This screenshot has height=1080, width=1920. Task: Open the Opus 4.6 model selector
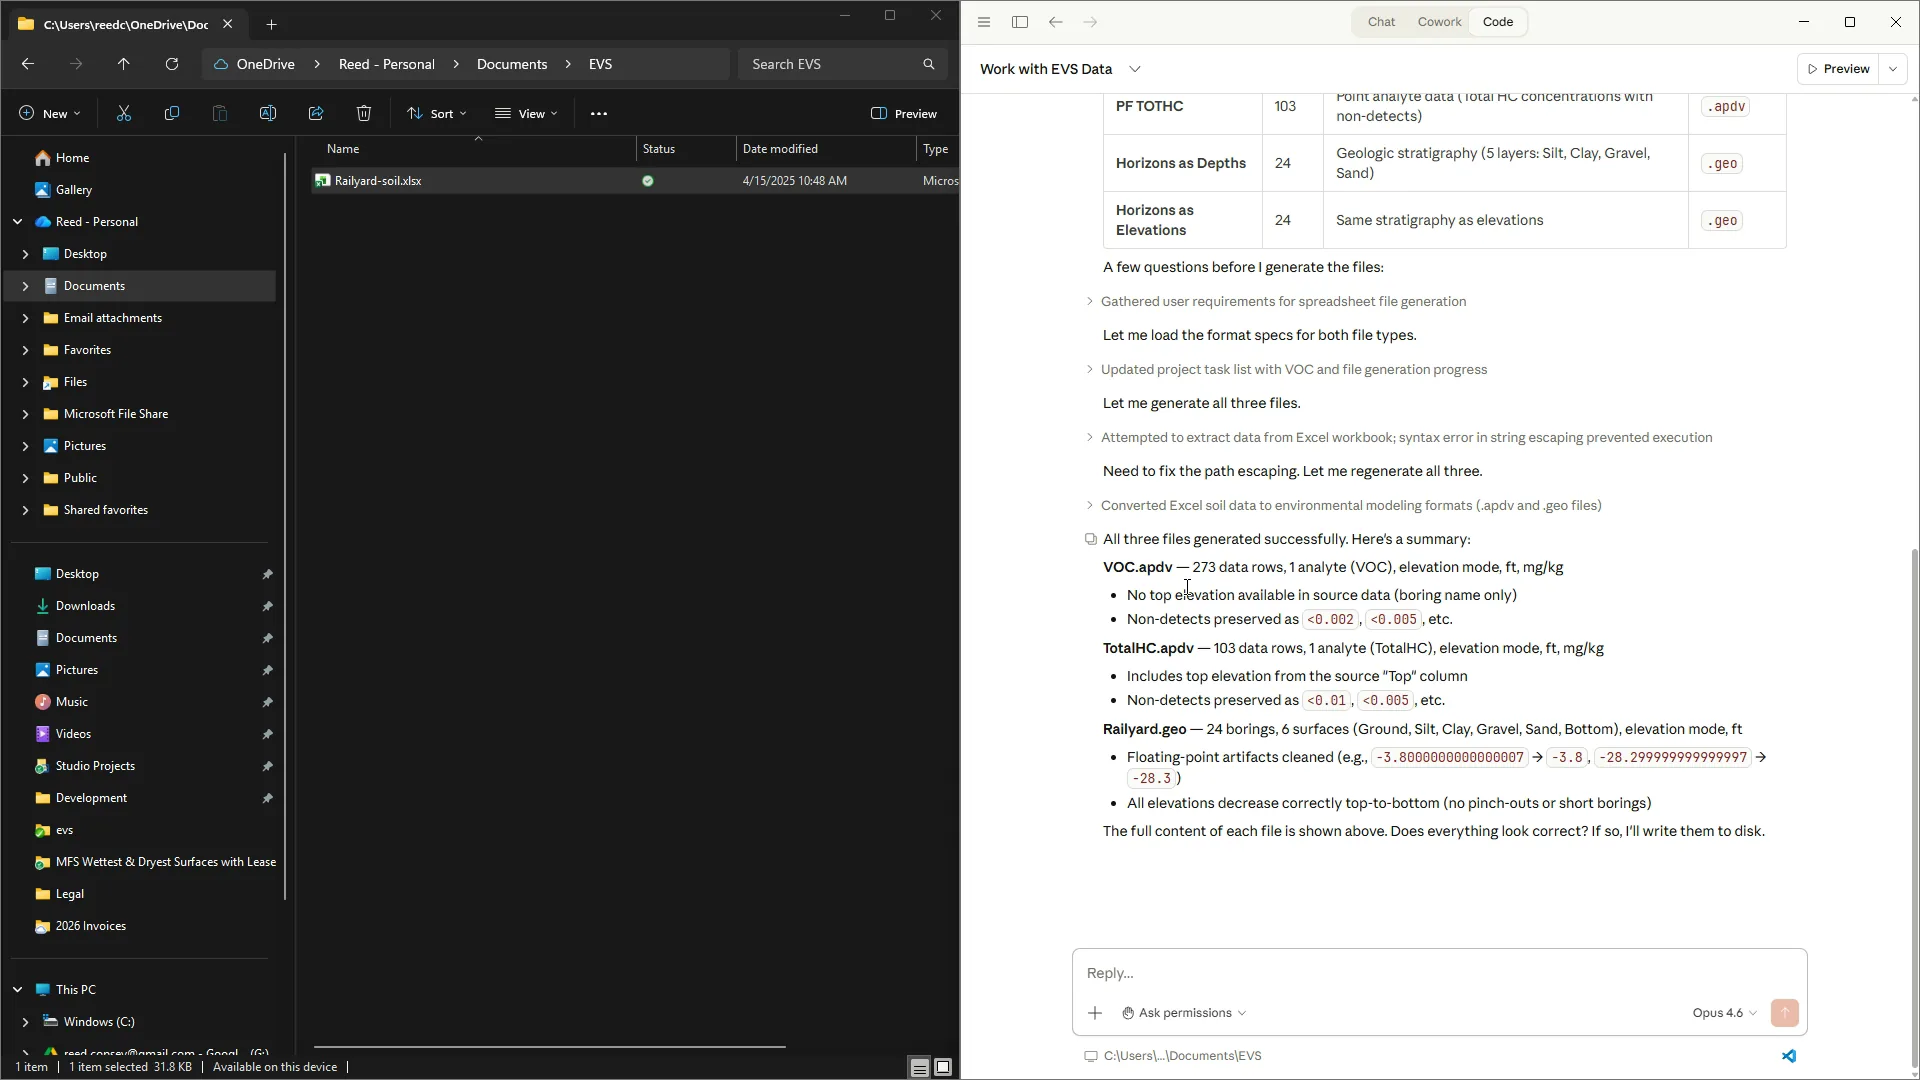[1724, 1013]
